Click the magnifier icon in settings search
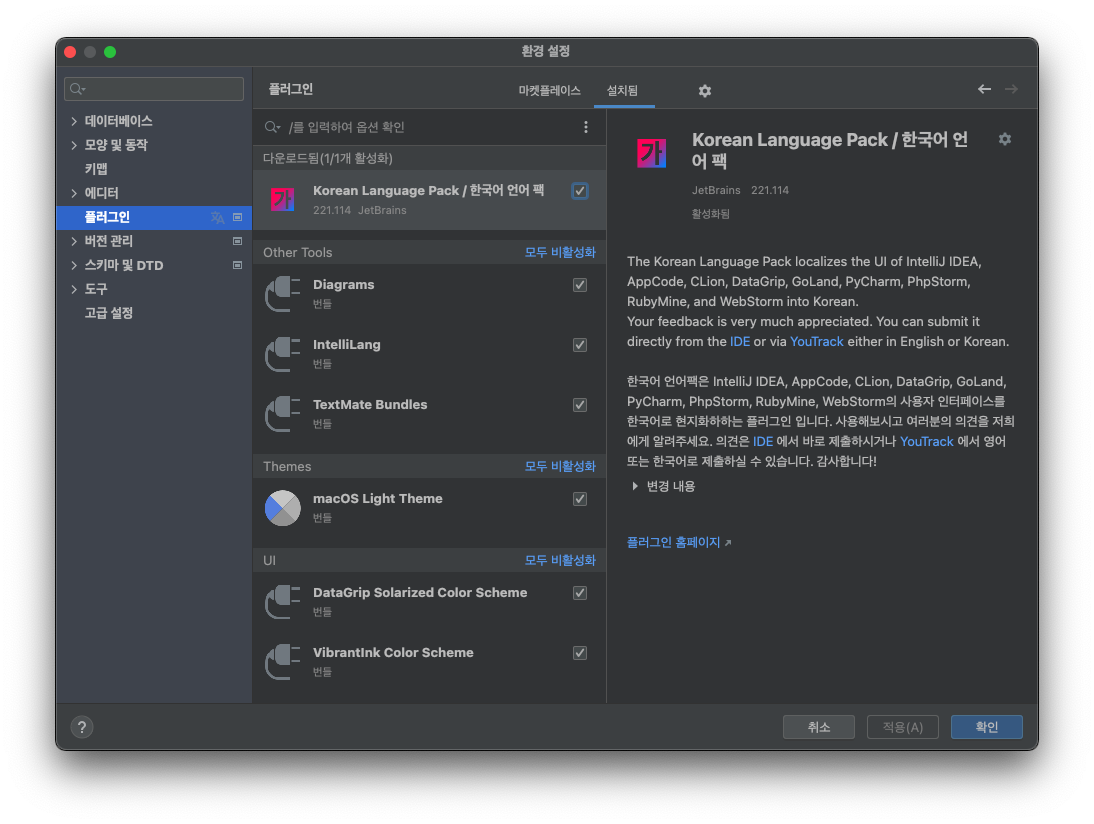 pyautogui.click(x=77, y=89)
